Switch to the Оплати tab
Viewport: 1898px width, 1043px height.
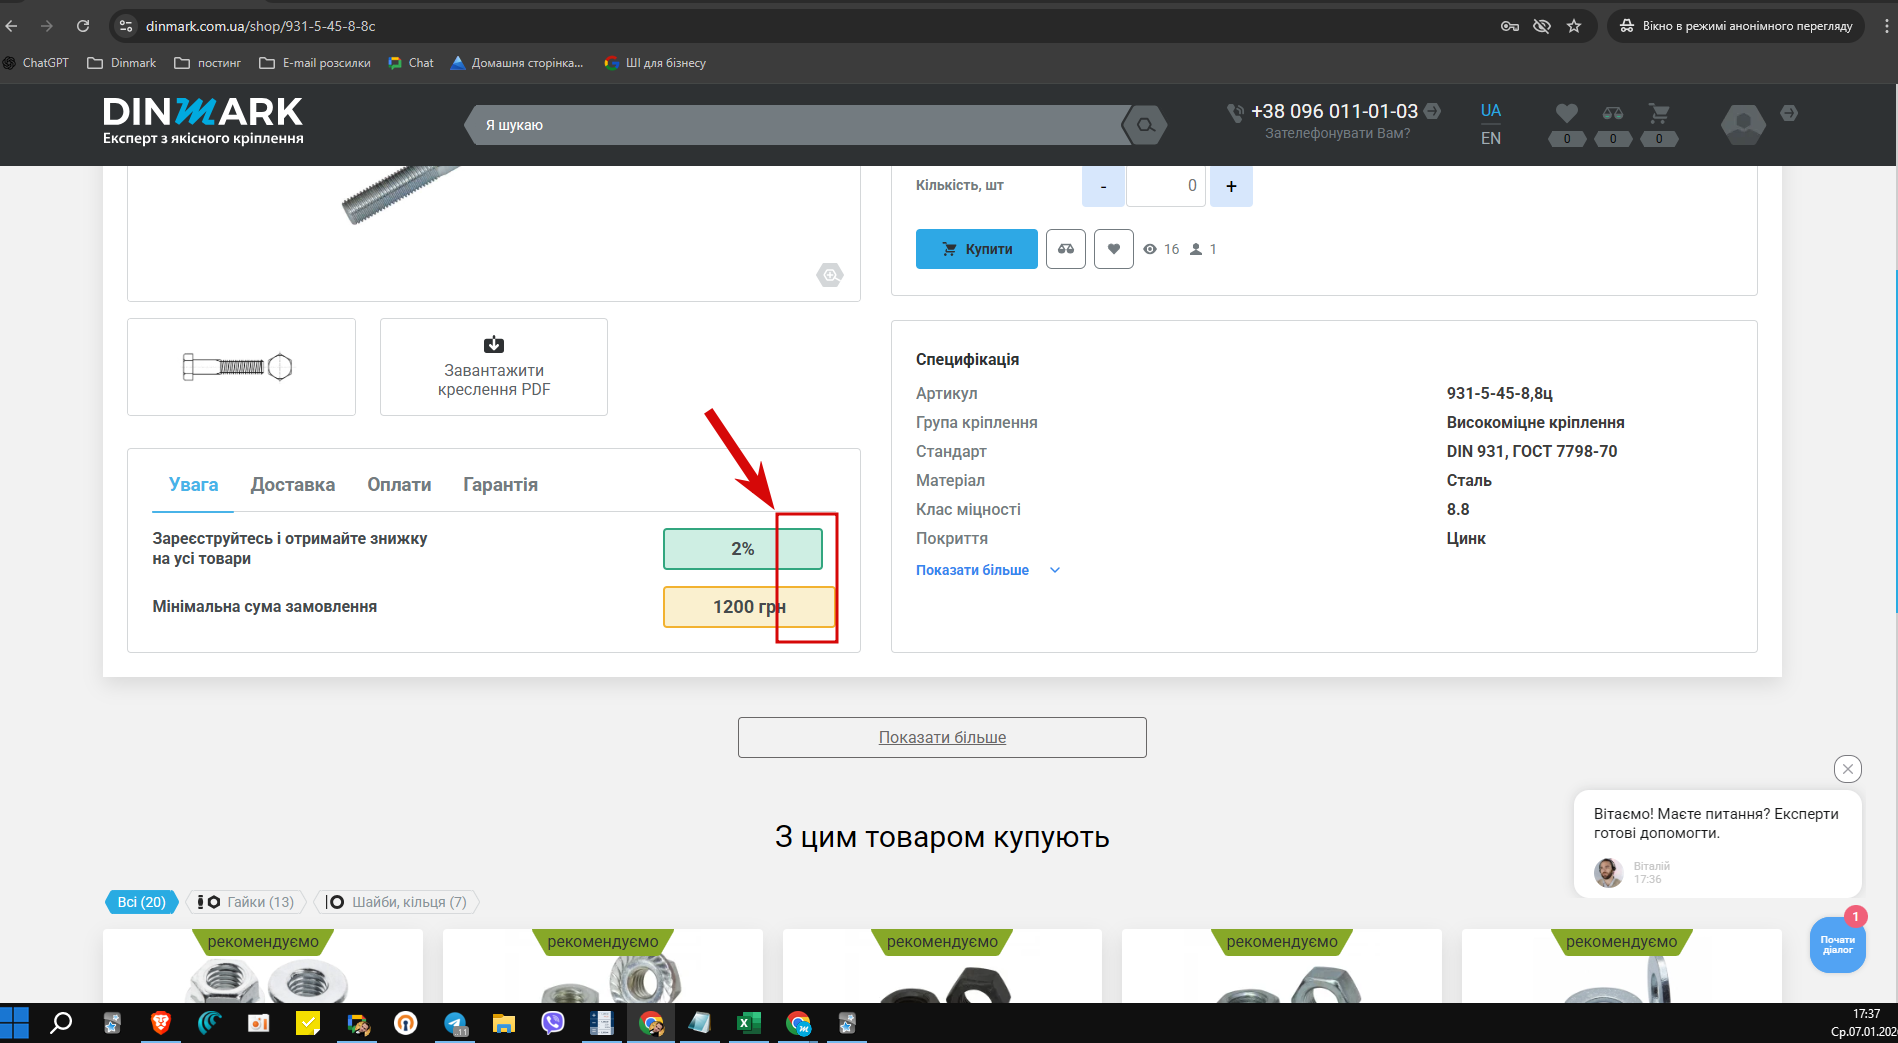[399, 485]
